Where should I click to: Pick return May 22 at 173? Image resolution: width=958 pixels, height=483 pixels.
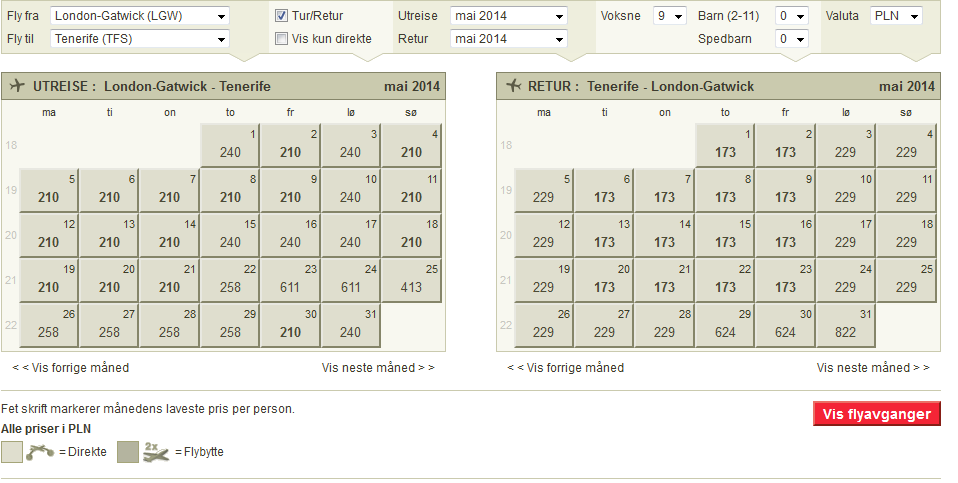coord(725,281)
